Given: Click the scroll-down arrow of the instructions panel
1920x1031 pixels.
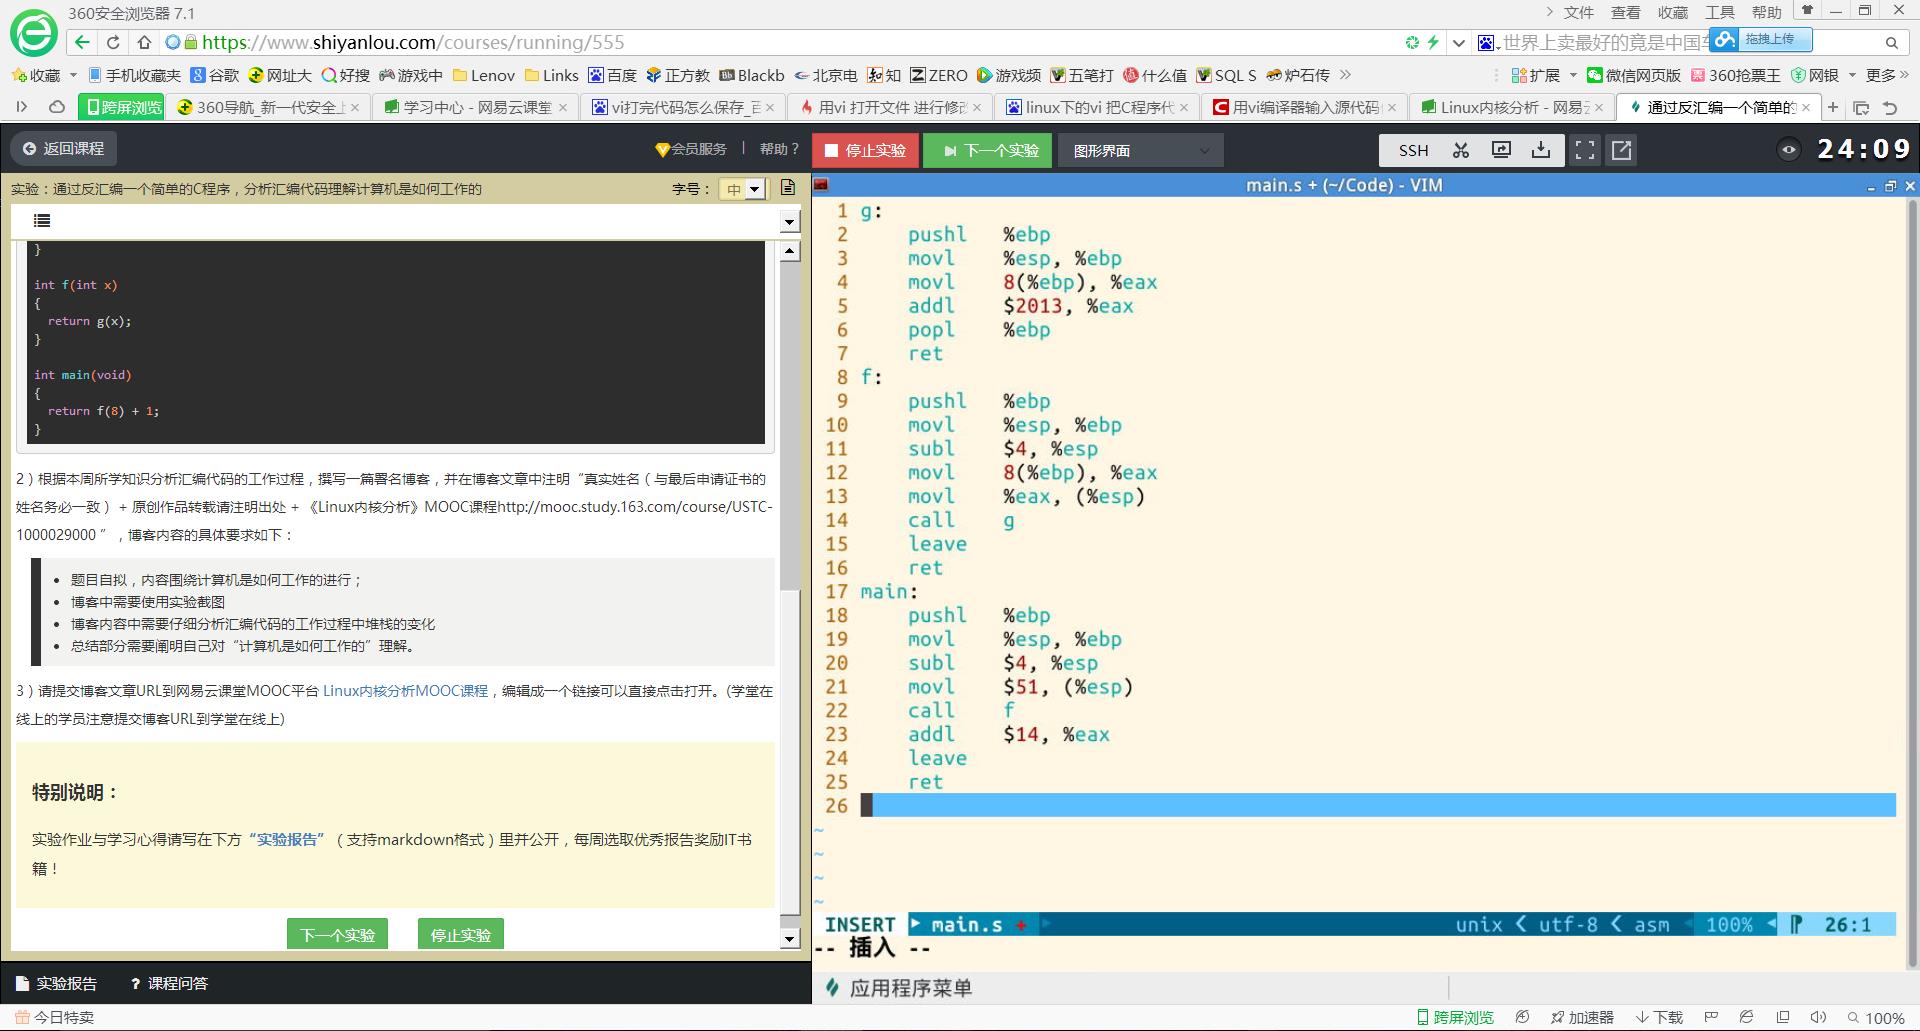Looking at the screenshot, I should tap(790, 938).
